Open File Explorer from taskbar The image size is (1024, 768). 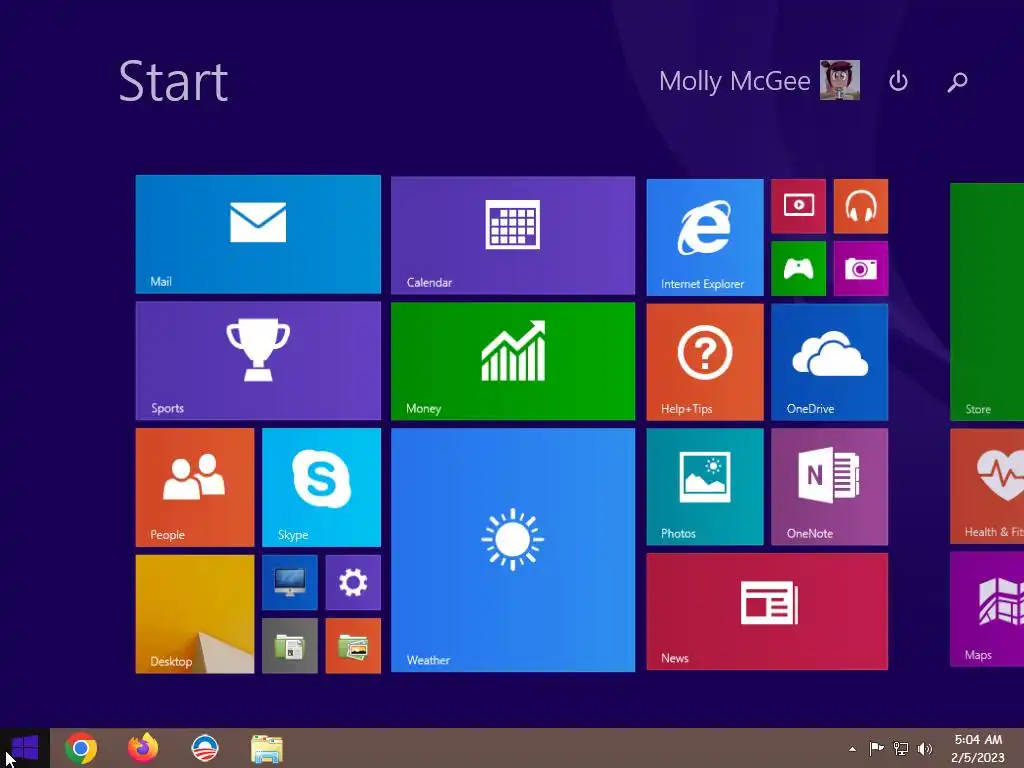pos(267,749)
